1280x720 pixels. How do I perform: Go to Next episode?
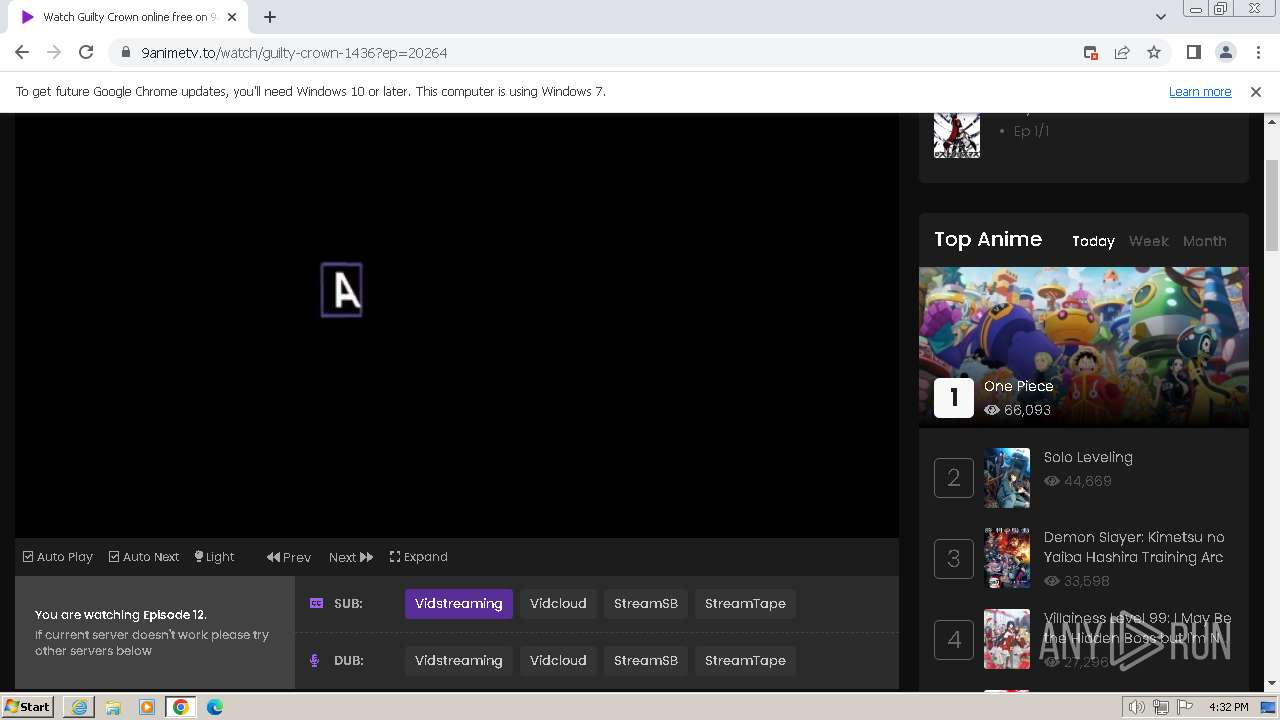coord(351,557)
